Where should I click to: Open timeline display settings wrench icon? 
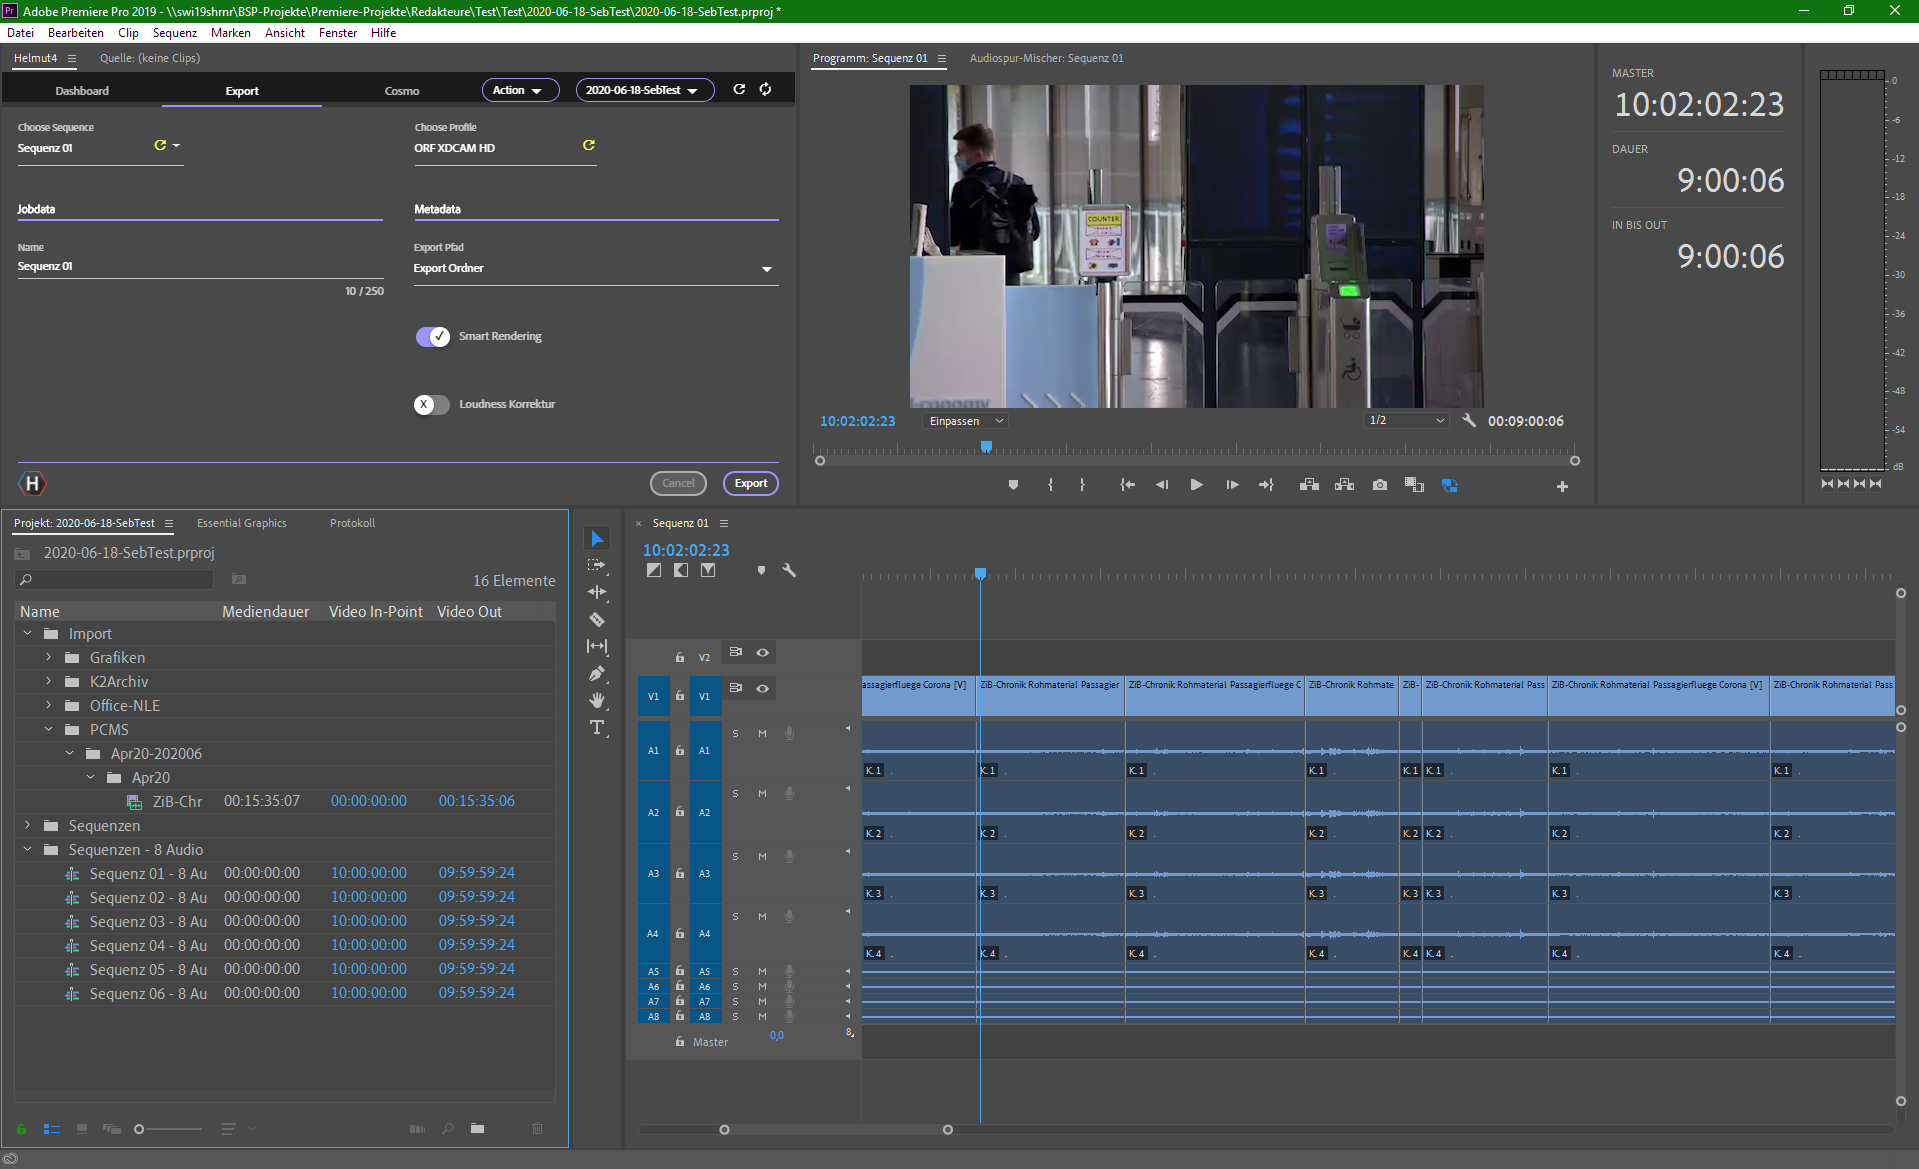coord(789,570)
